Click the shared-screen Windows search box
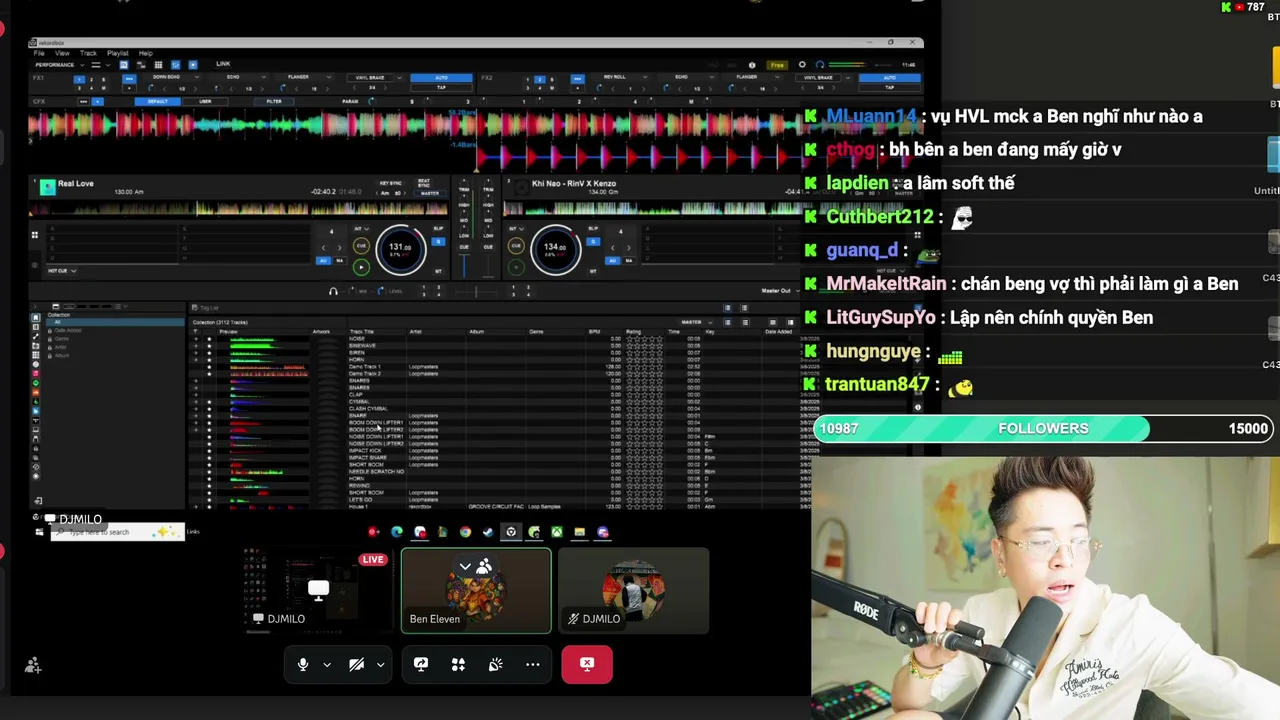The image size is (1280, 720). coord(117,532)
